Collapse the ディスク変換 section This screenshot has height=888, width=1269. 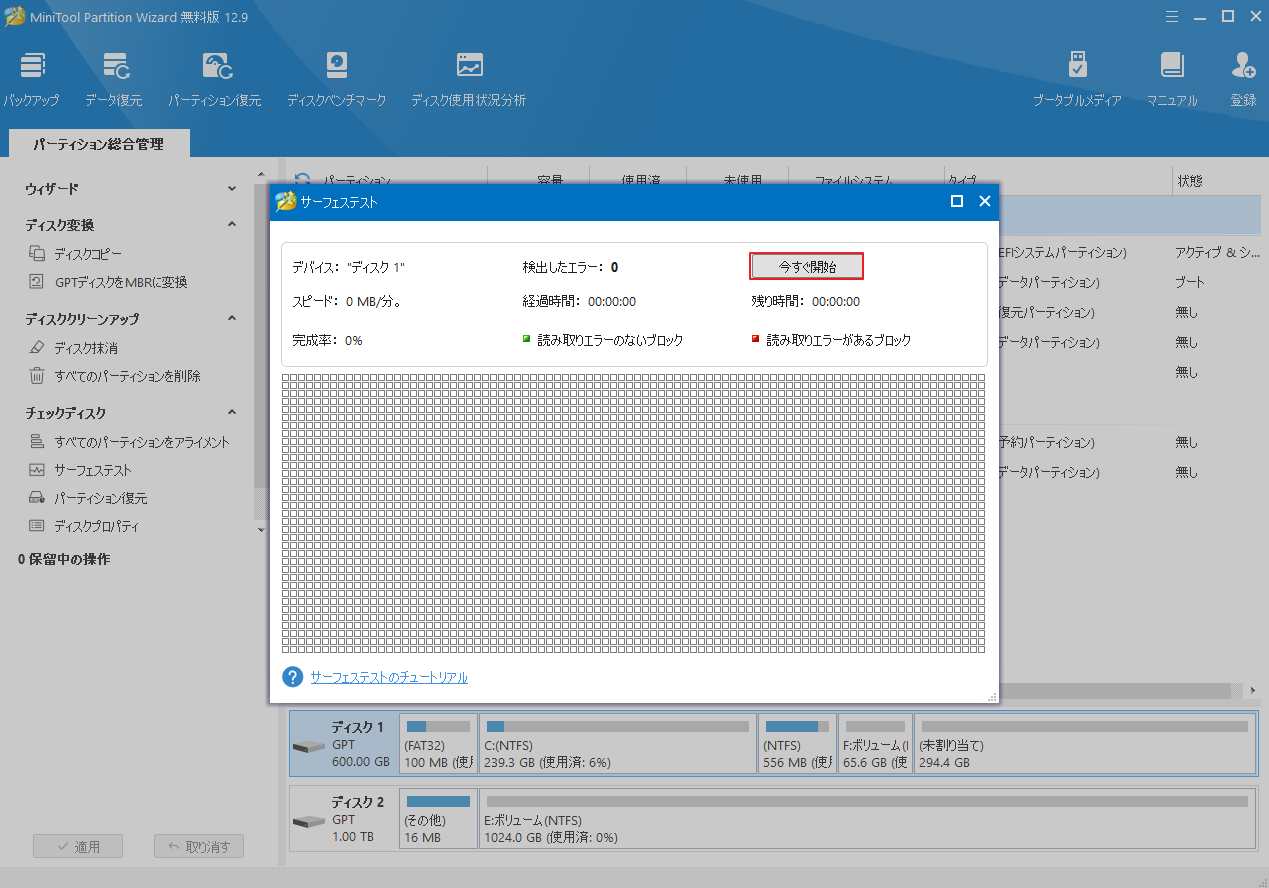click(232, 225)
